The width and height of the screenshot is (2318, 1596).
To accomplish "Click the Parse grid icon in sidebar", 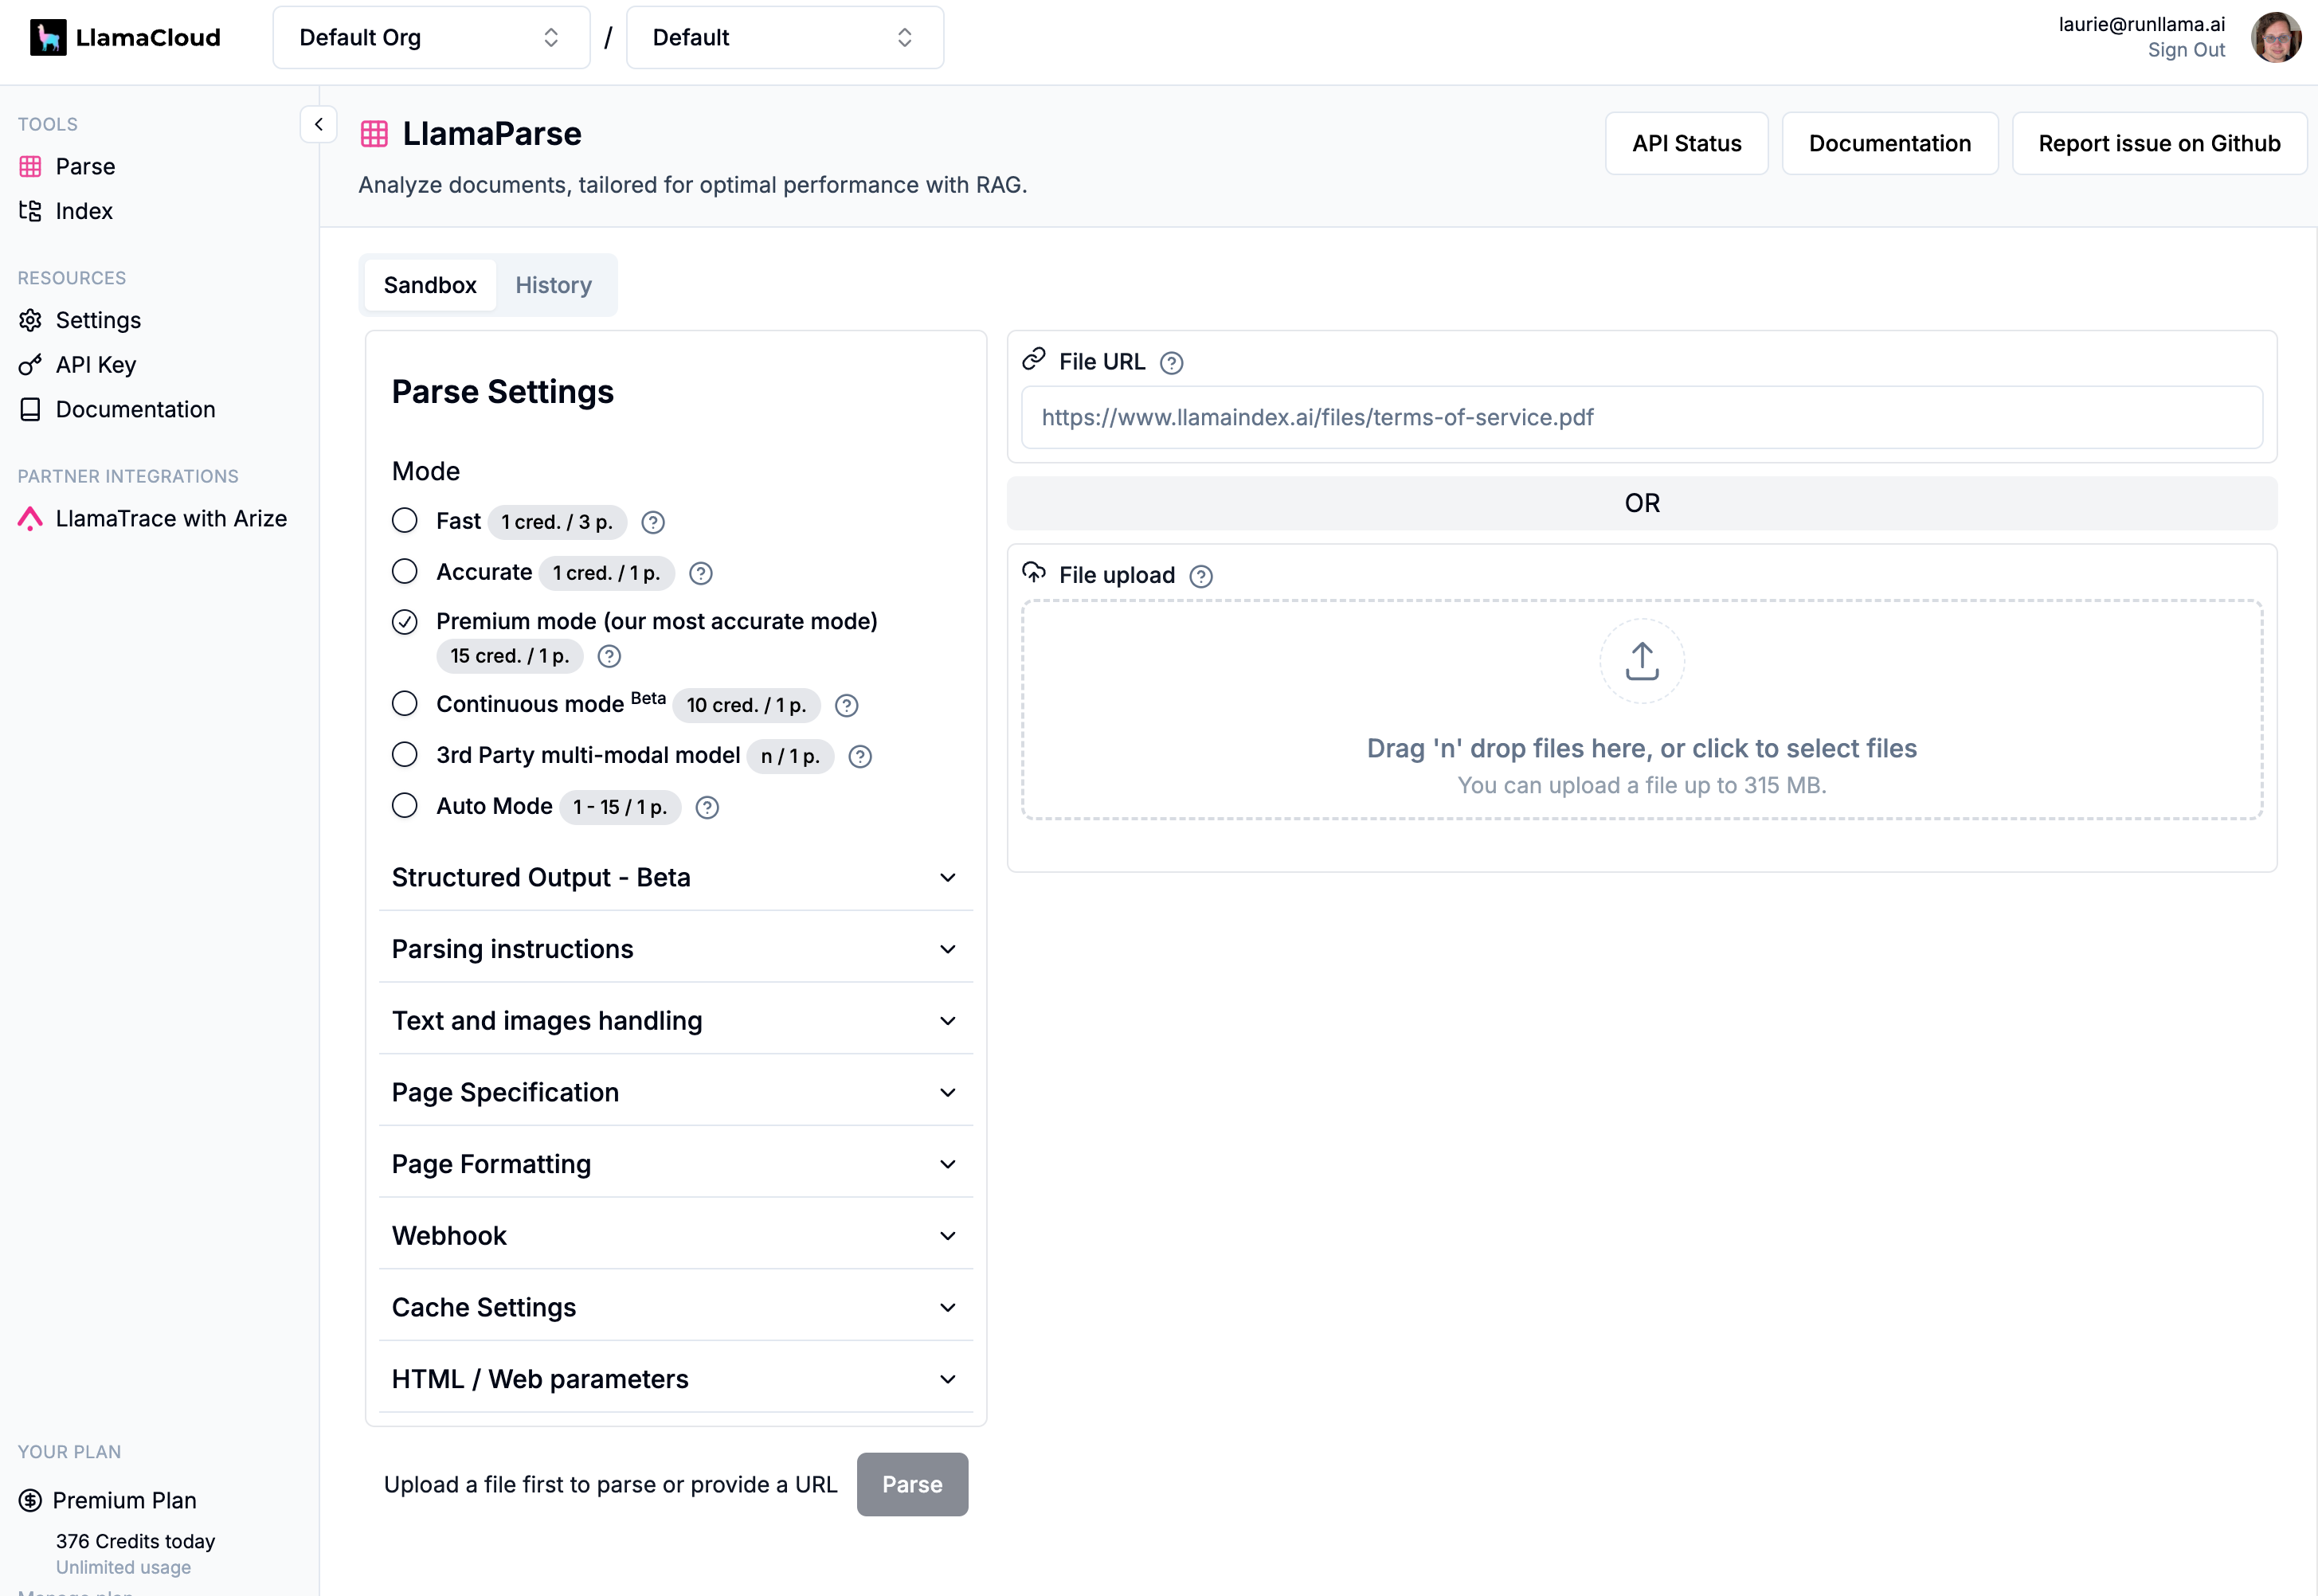I will (x=30, y=166).
